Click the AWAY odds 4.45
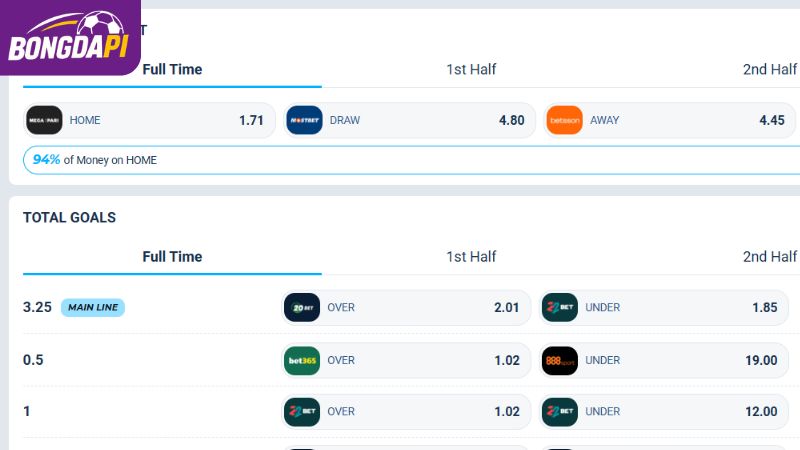The image size is (800, 450). tap(771, 120)
